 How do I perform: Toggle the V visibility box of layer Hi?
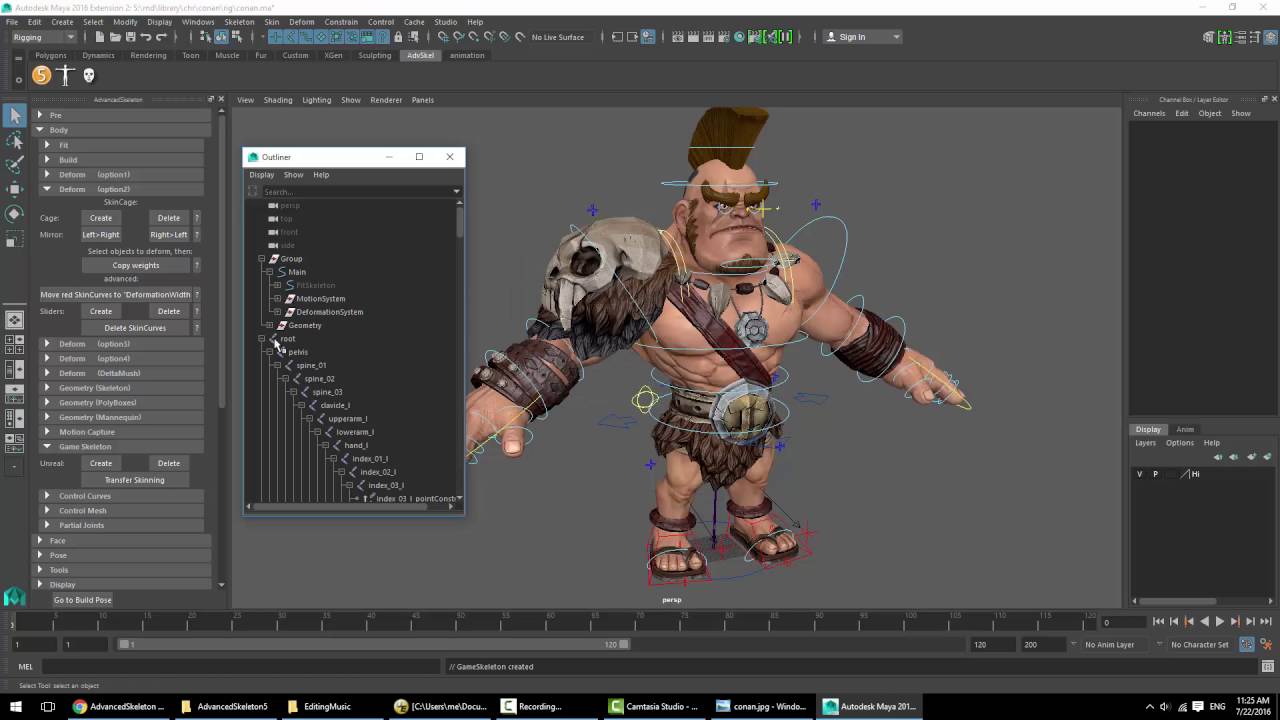tap(1139, 474)
